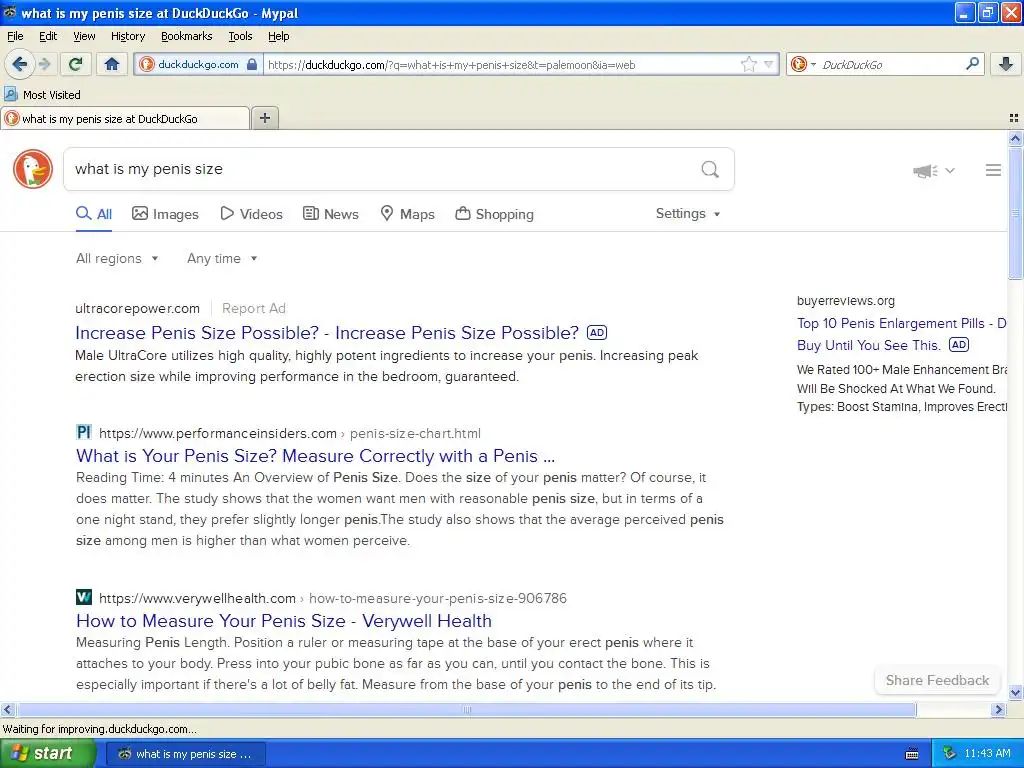Open the DuckDuckGo hamburger menu
Viewport: 1024px width, 768px height.
pyautogui.click(x=993, y=170)
